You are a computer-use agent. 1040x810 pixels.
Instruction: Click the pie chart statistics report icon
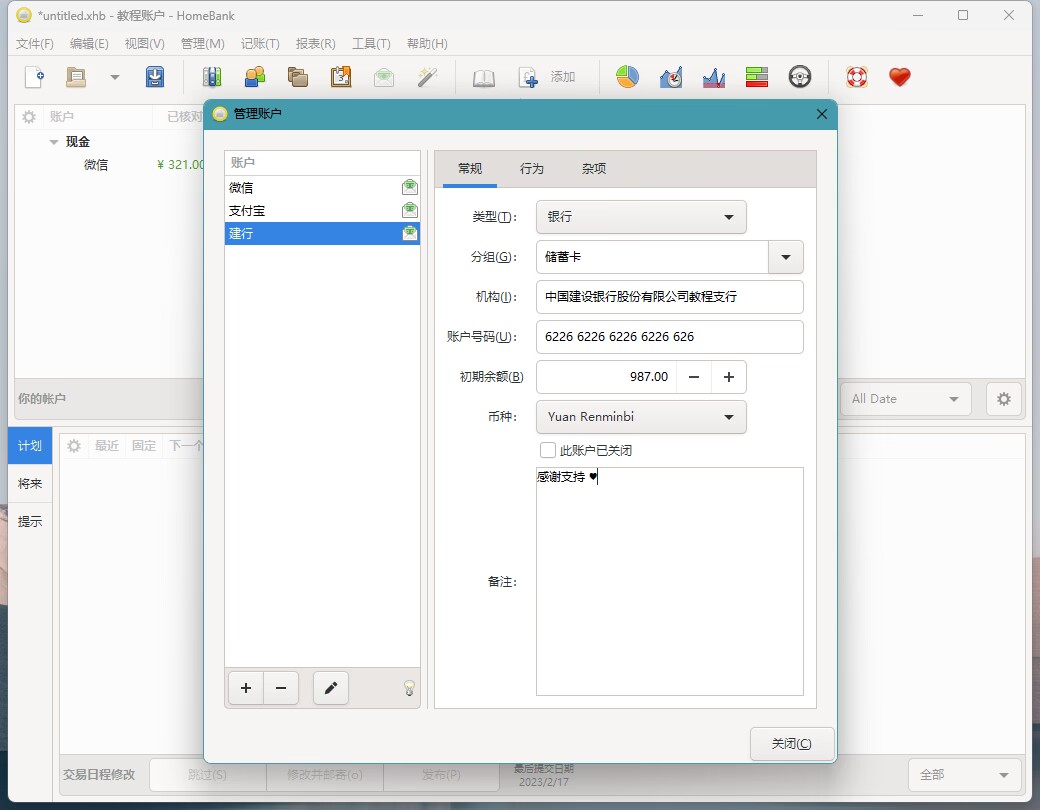pos(627,77)
